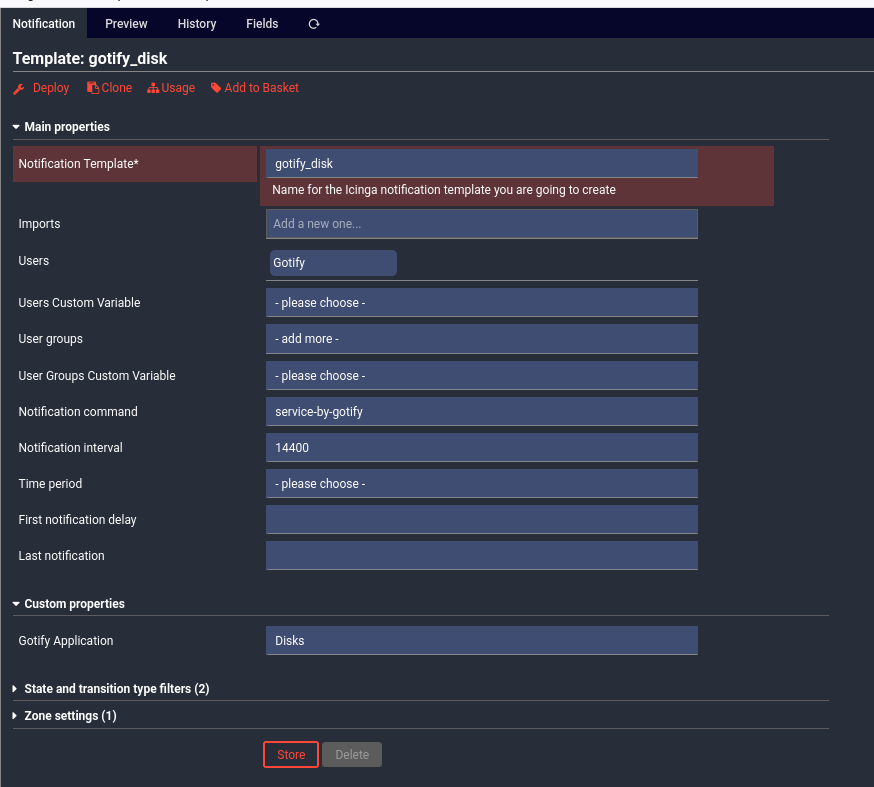
Task: Switch to the Fields tab
Action: pos(262,24)
